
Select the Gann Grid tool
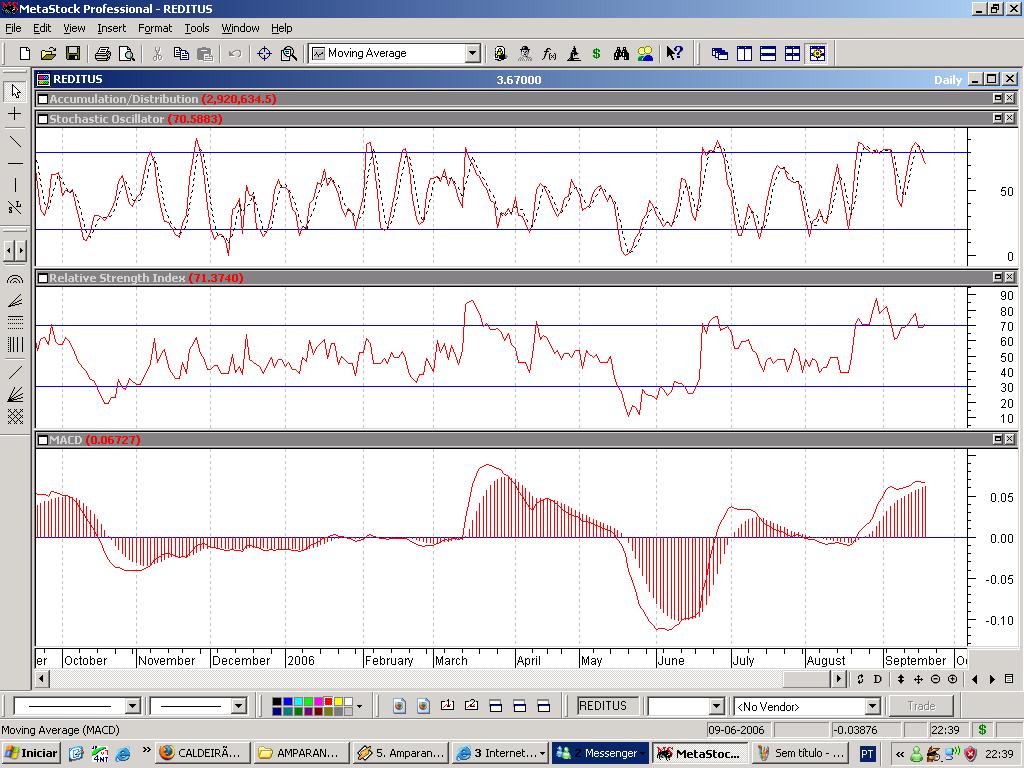[x=15, y=417]
